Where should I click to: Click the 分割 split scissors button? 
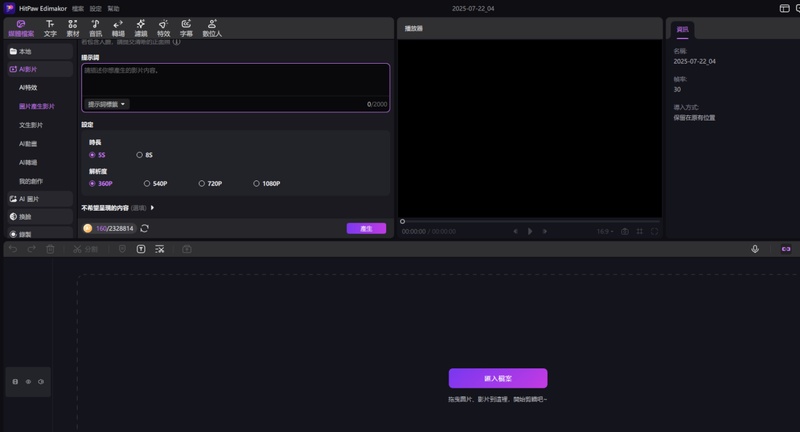(85, 249)
